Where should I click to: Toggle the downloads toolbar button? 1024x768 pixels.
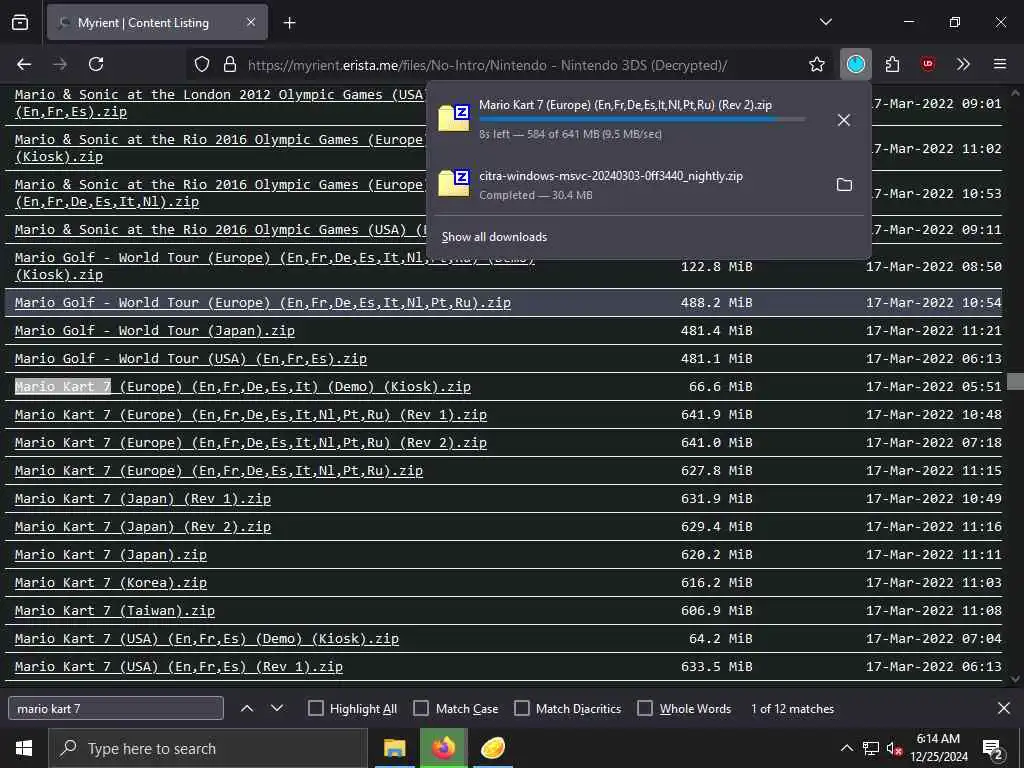point(856,64)
